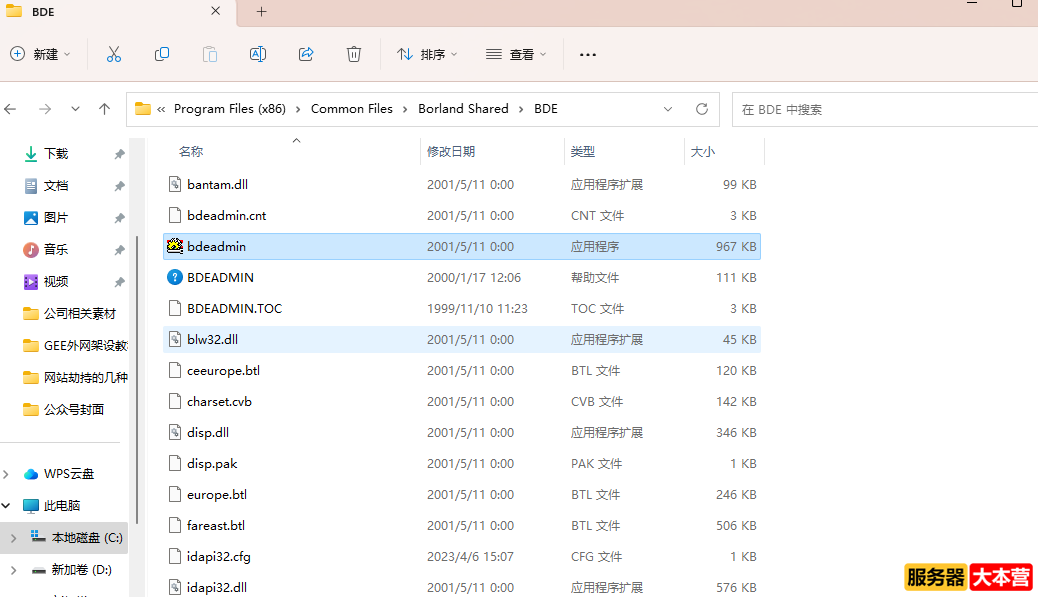Click the 在 BDE 中搜索 search box
Screen dimensions: 1038x602
click(885, 109)
